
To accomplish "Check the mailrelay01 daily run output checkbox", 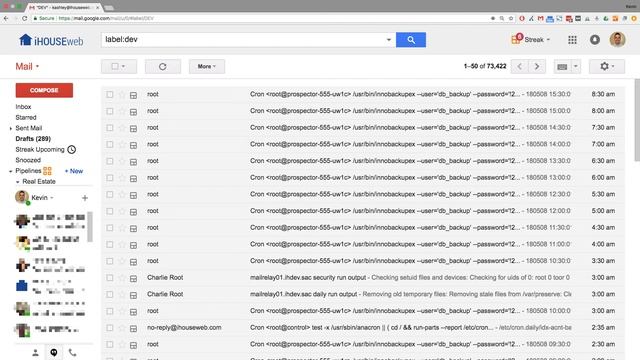I will tap(109, 294).
